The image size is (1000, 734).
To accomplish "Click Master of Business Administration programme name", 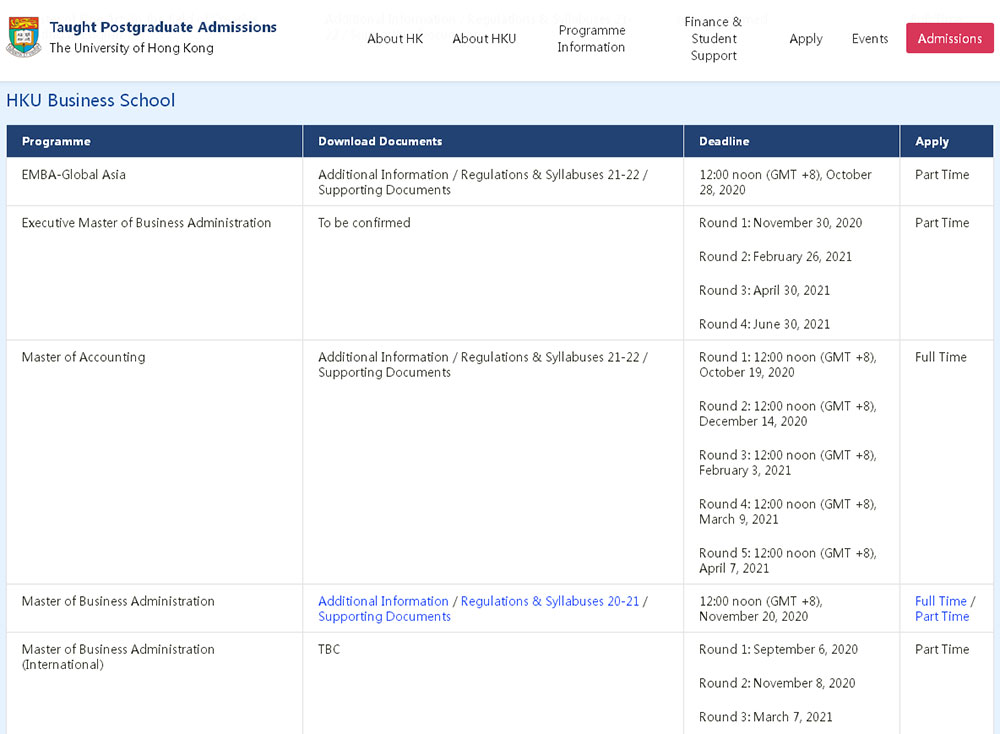I will tap(118, 601).
